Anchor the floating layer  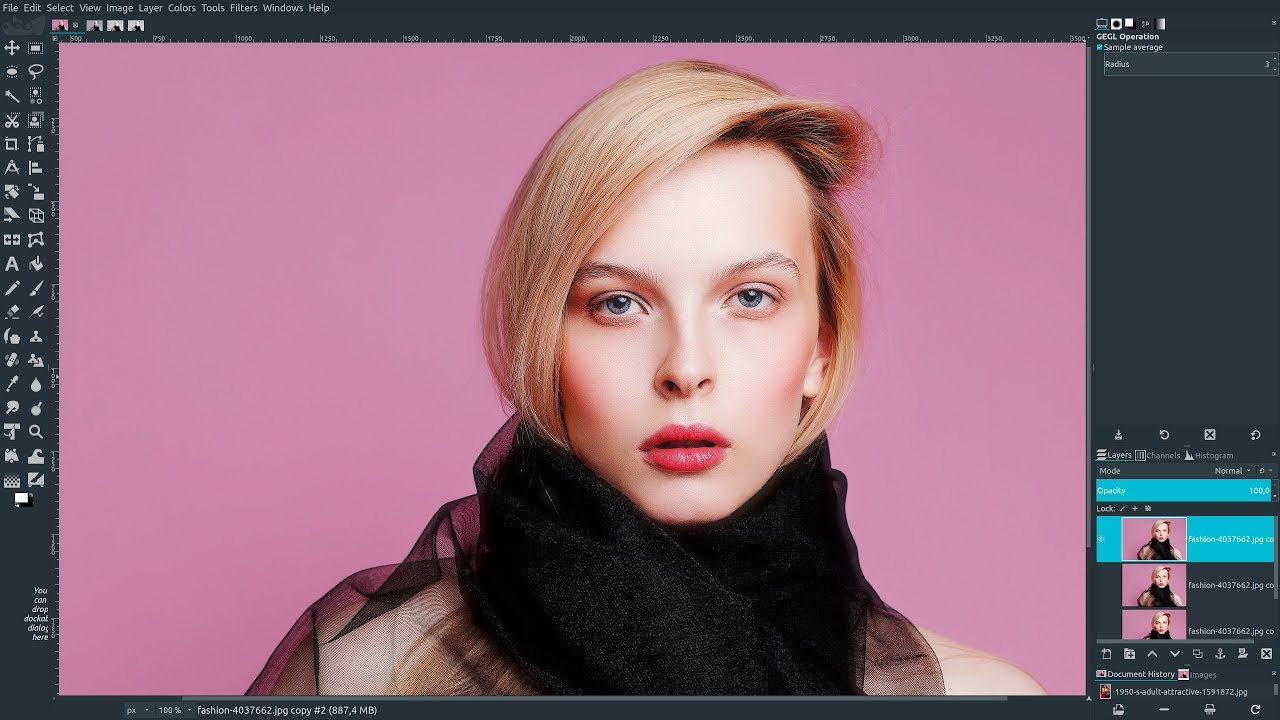tap(1220, 654)
